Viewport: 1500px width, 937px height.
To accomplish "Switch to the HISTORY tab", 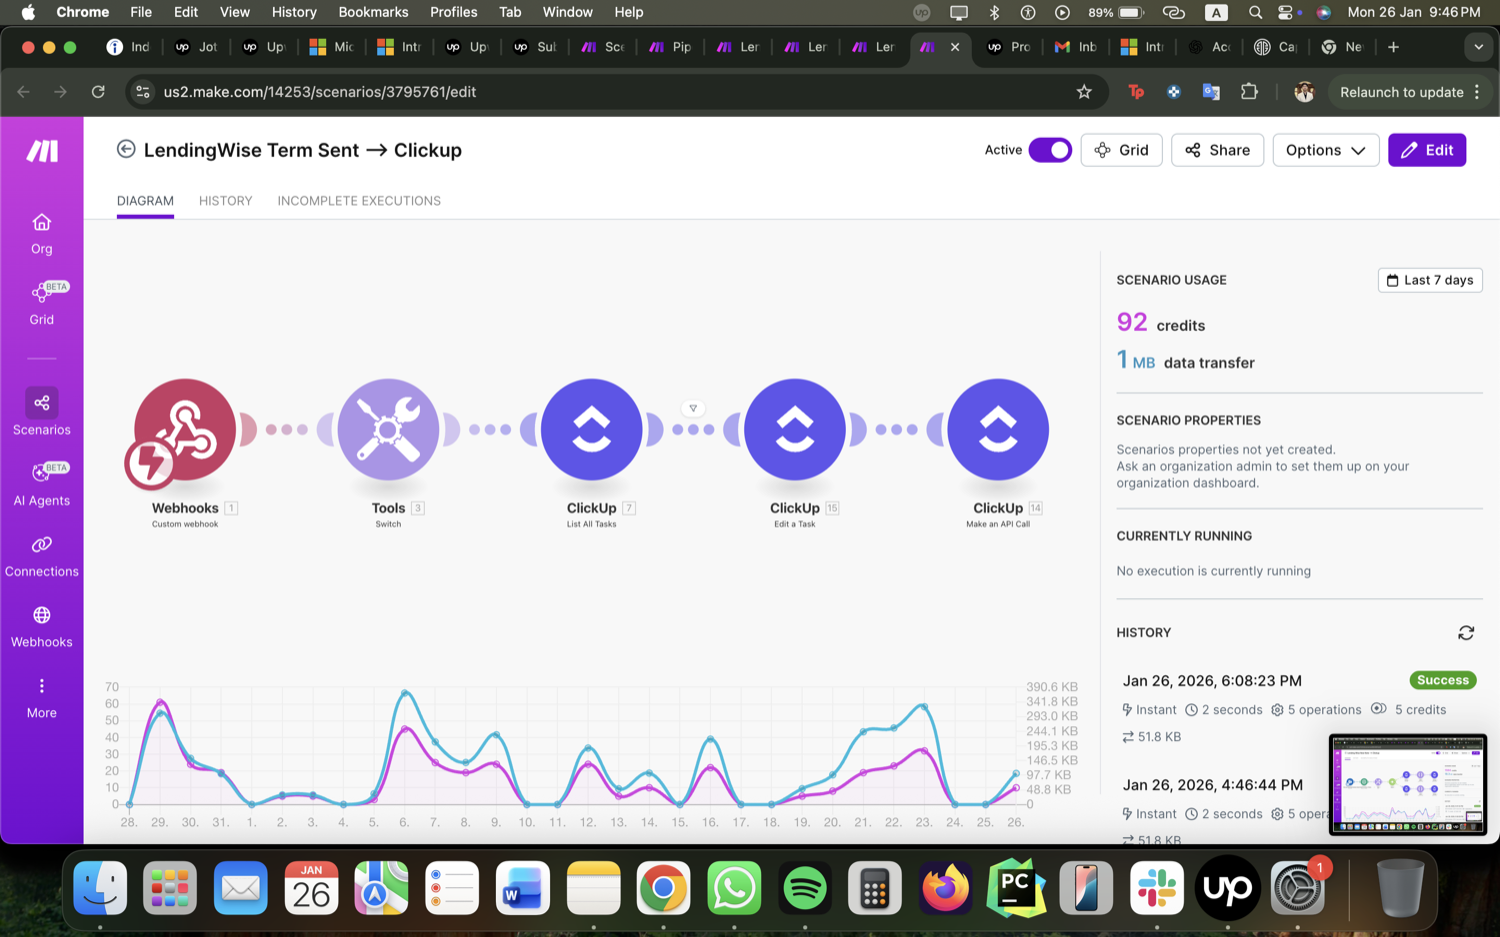I will coord(225,201).
